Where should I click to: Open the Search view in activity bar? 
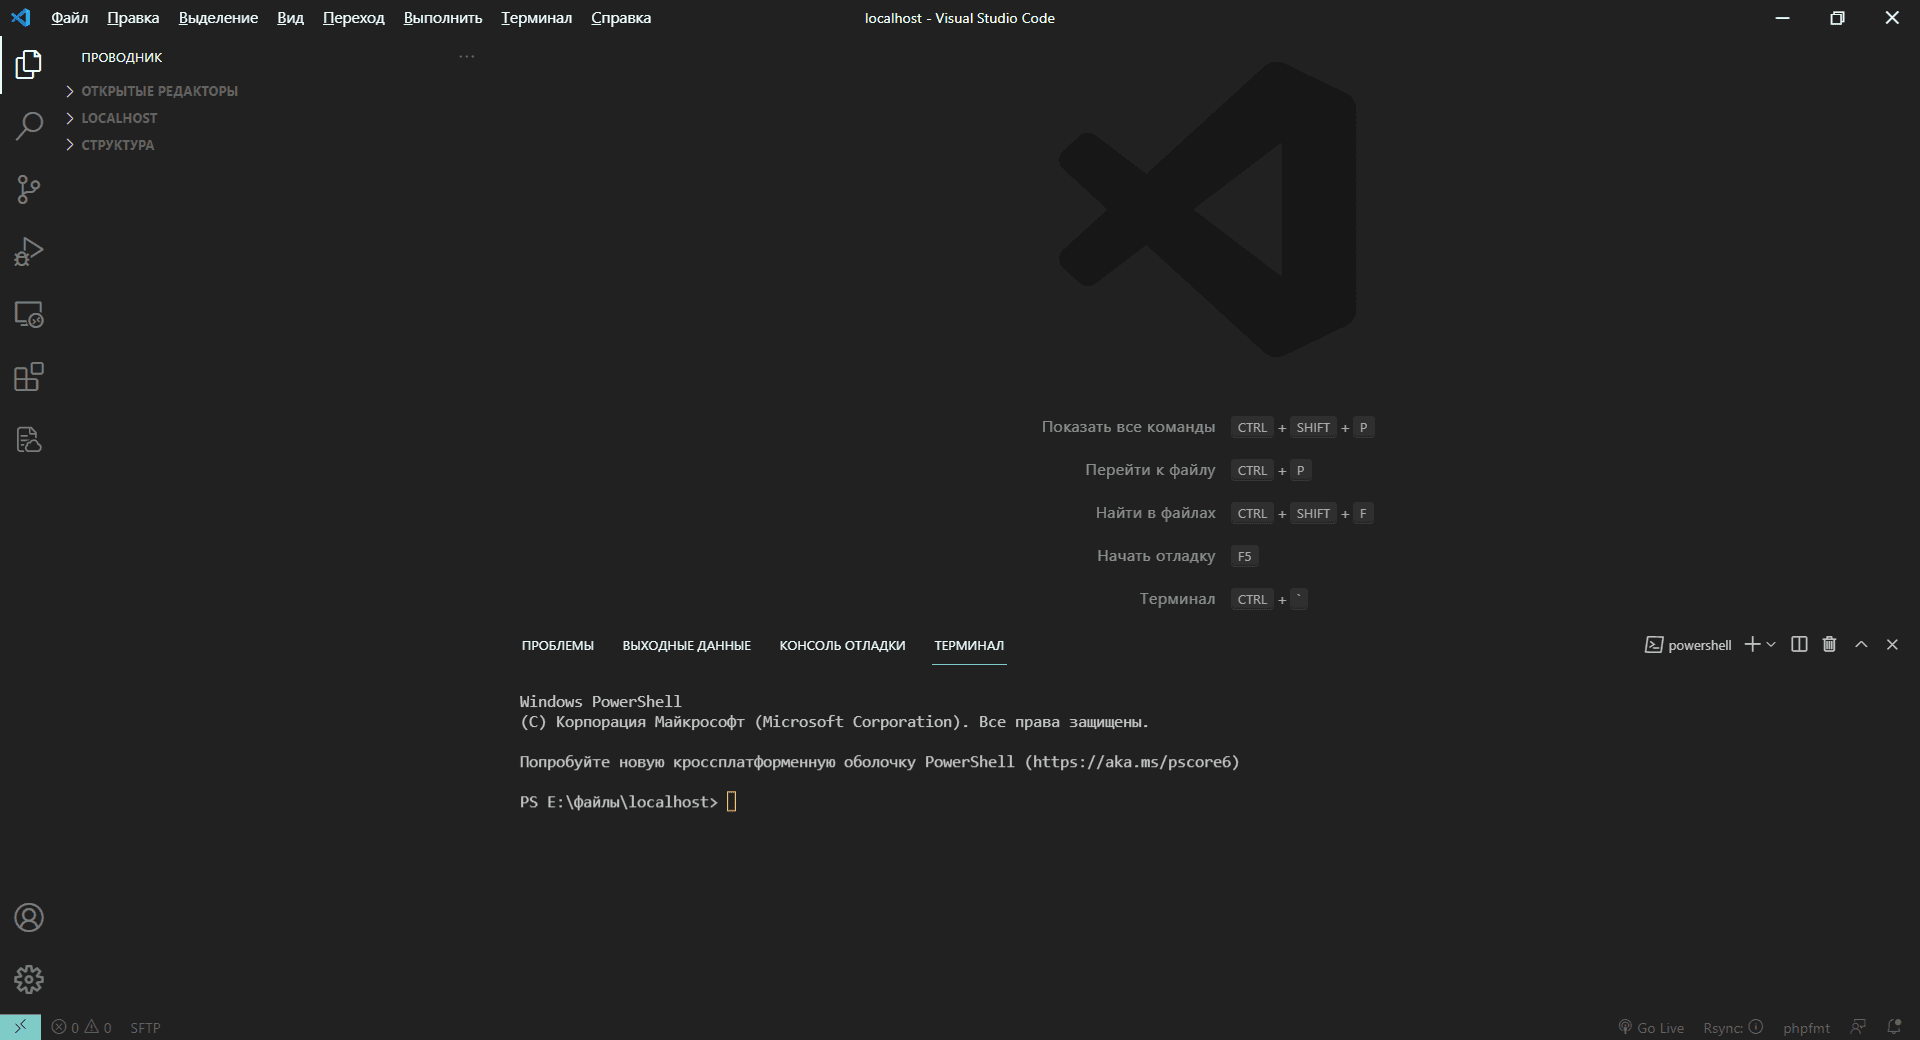[x=29, y=126]
